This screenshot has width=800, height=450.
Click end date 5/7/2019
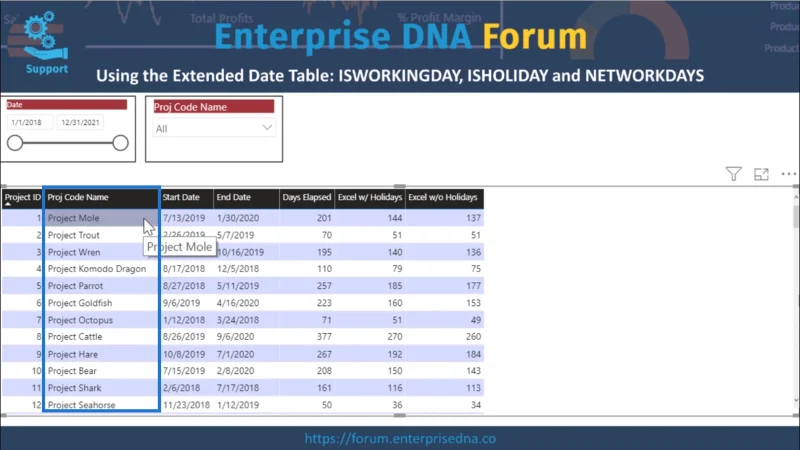pos(235,235)
